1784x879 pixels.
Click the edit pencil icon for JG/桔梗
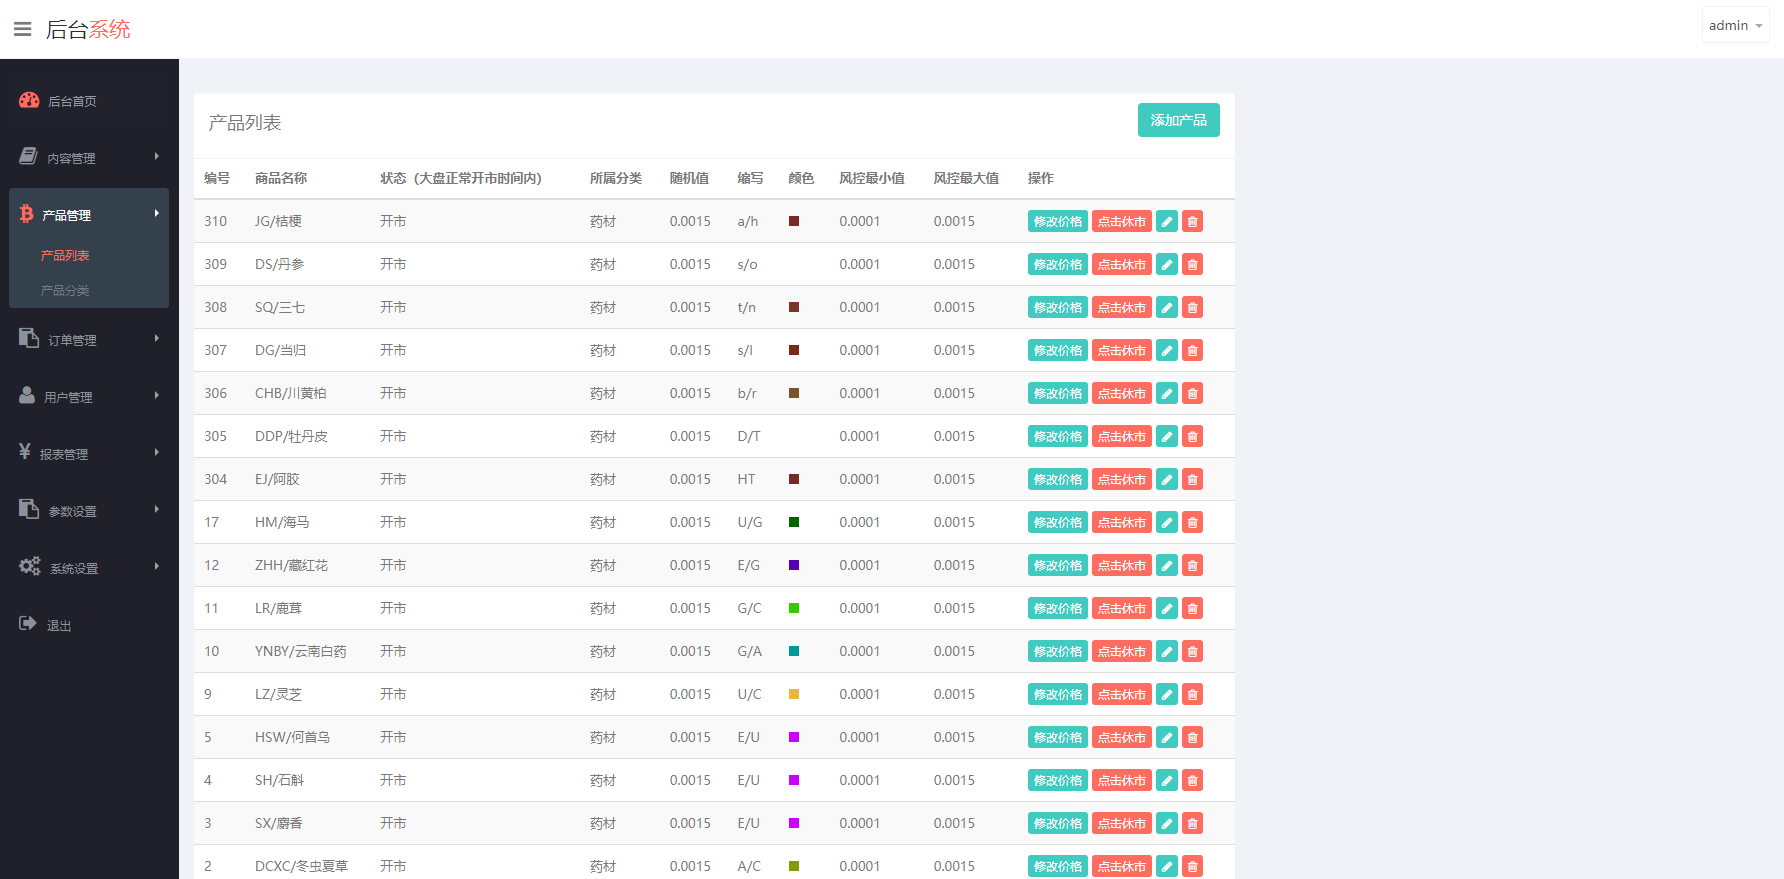tap(1166, 221)
